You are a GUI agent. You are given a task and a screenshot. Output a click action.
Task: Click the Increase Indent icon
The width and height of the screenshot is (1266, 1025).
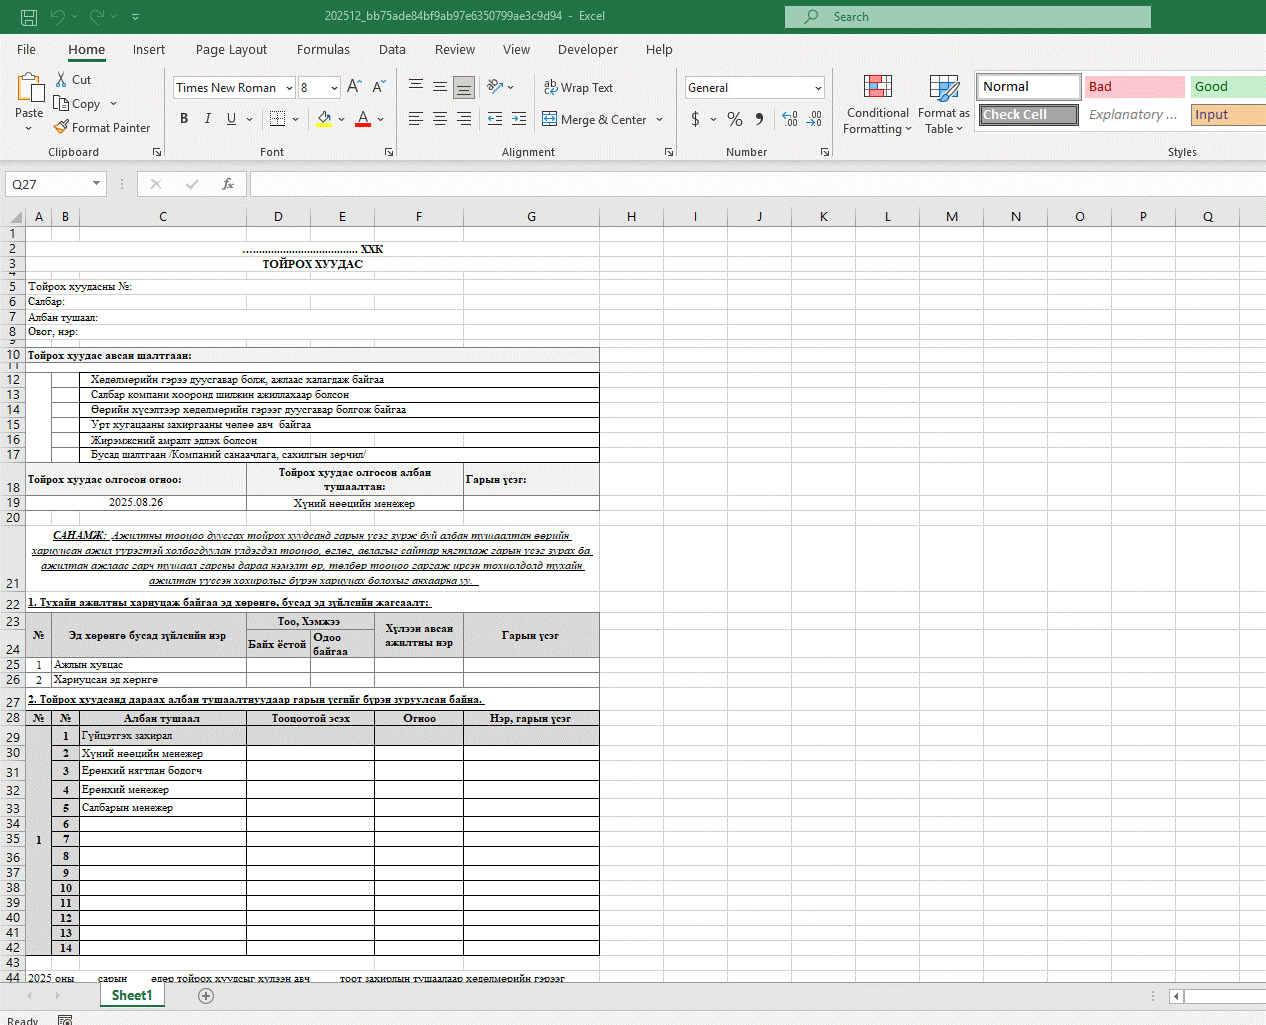coord(518,119)
